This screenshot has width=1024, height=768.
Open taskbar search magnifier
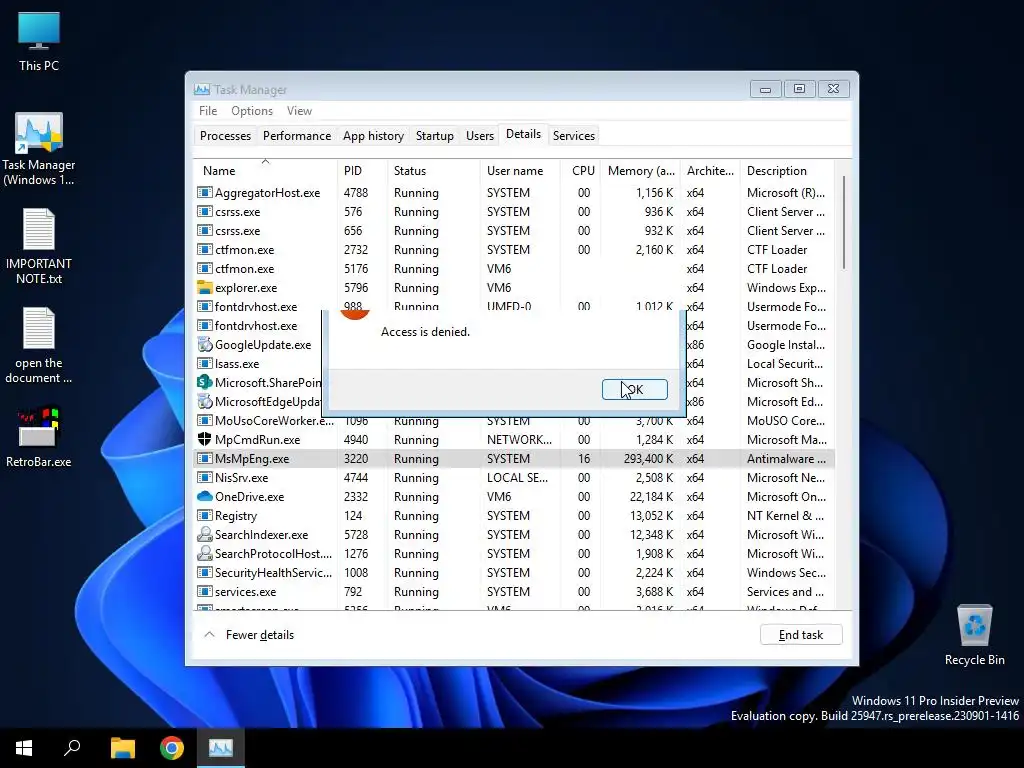point(72,748)
